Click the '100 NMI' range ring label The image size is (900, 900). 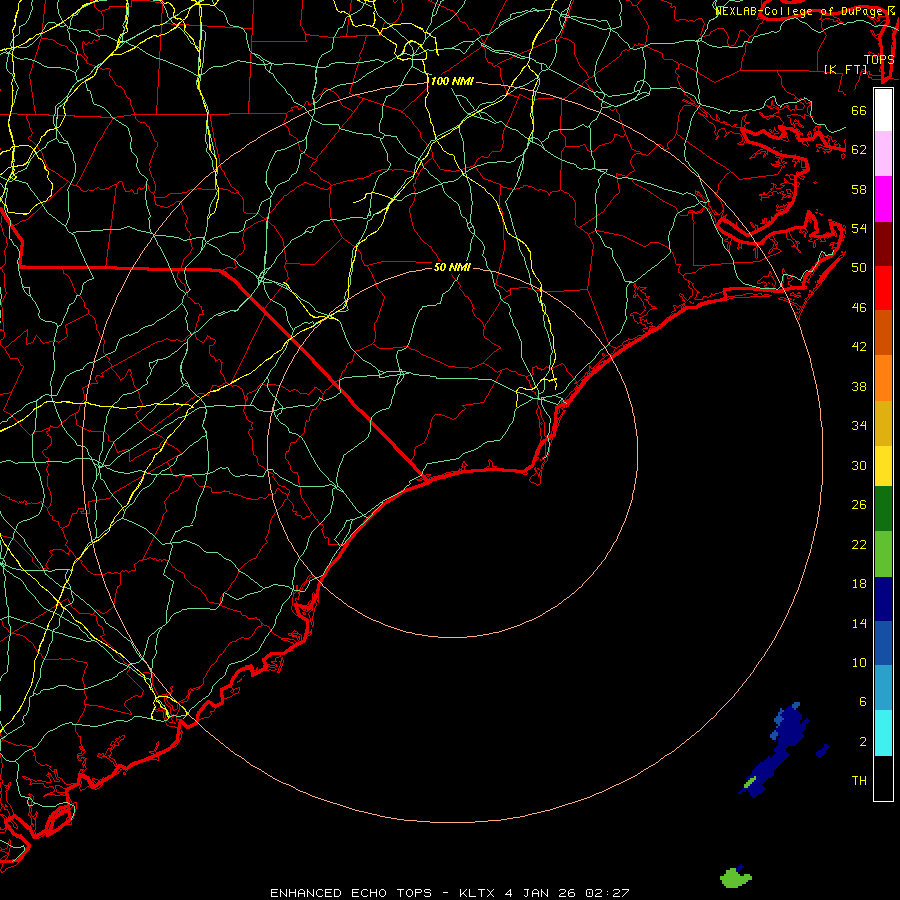(x=452, y=82)
